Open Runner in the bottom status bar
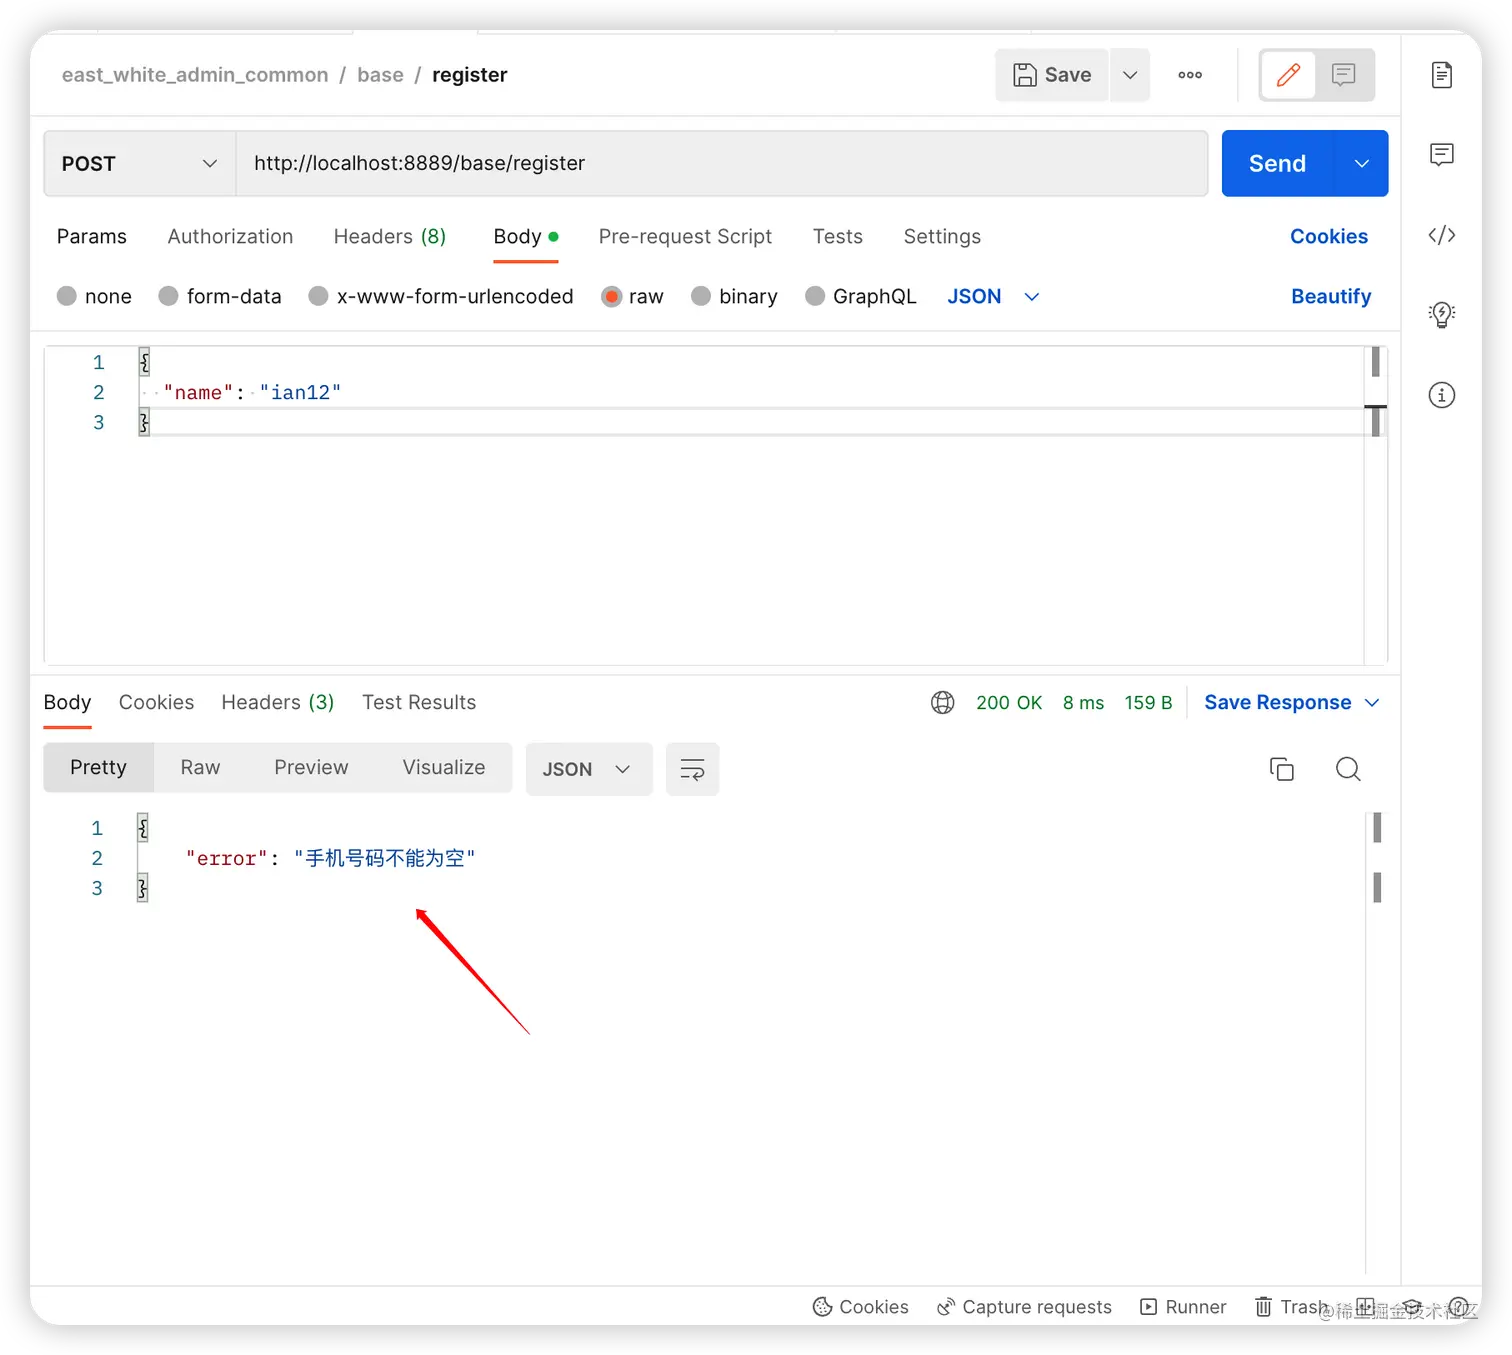The width and height of the screenshot is (1512, 1355). click(1183, 1307)
